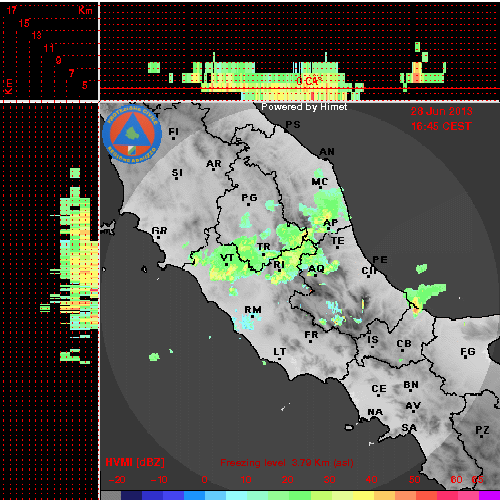Click the 'MC' city label on map

[x=320, y=182]
